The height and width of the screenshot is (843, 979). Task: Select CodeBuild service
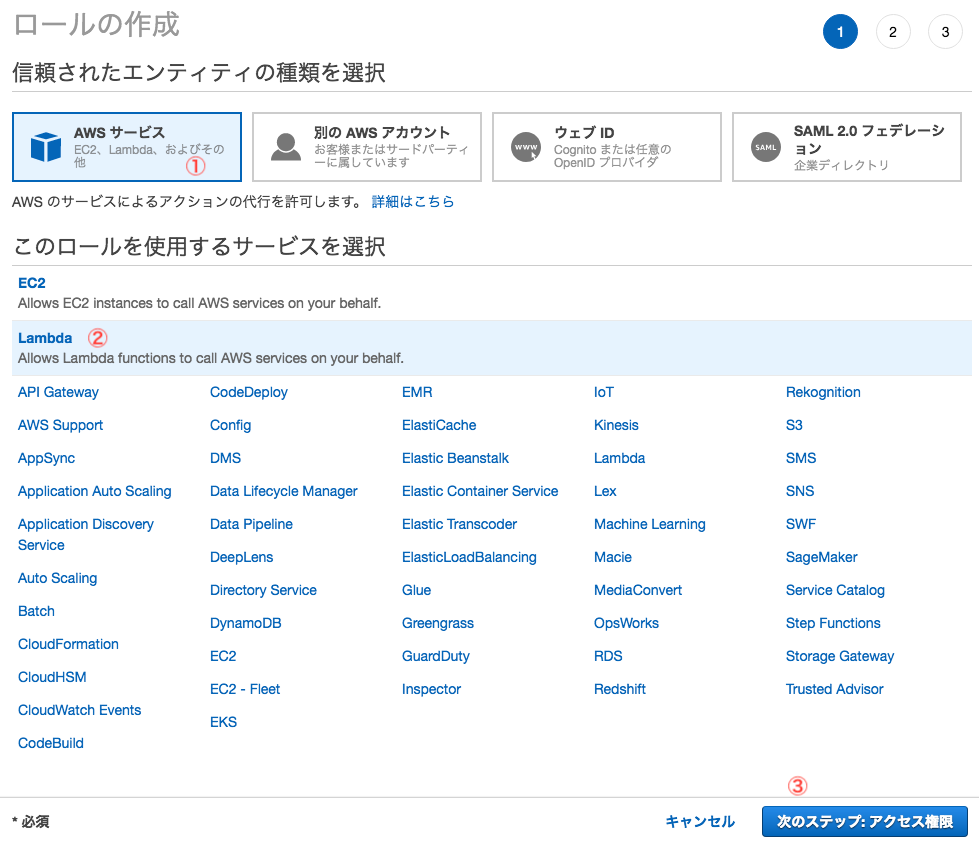(51, 744)
